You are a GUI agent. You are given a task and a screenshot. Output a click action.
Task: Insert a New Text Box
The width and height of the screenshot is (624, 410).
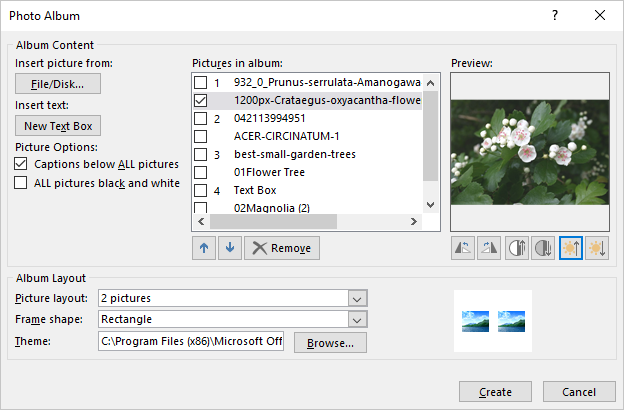(x=58, y=126)
